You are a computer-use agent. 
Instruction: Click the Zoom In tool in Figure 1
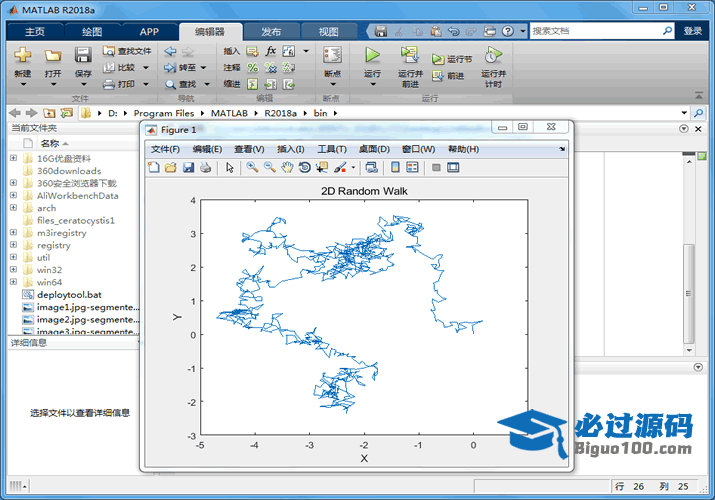click(253, 167)
